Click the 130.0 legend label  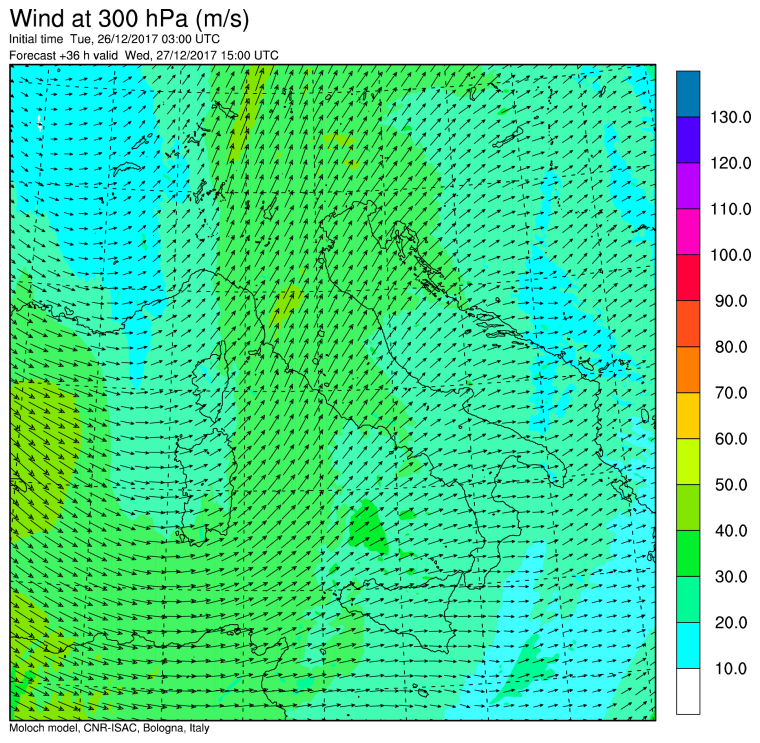click(x=730, y=117)
